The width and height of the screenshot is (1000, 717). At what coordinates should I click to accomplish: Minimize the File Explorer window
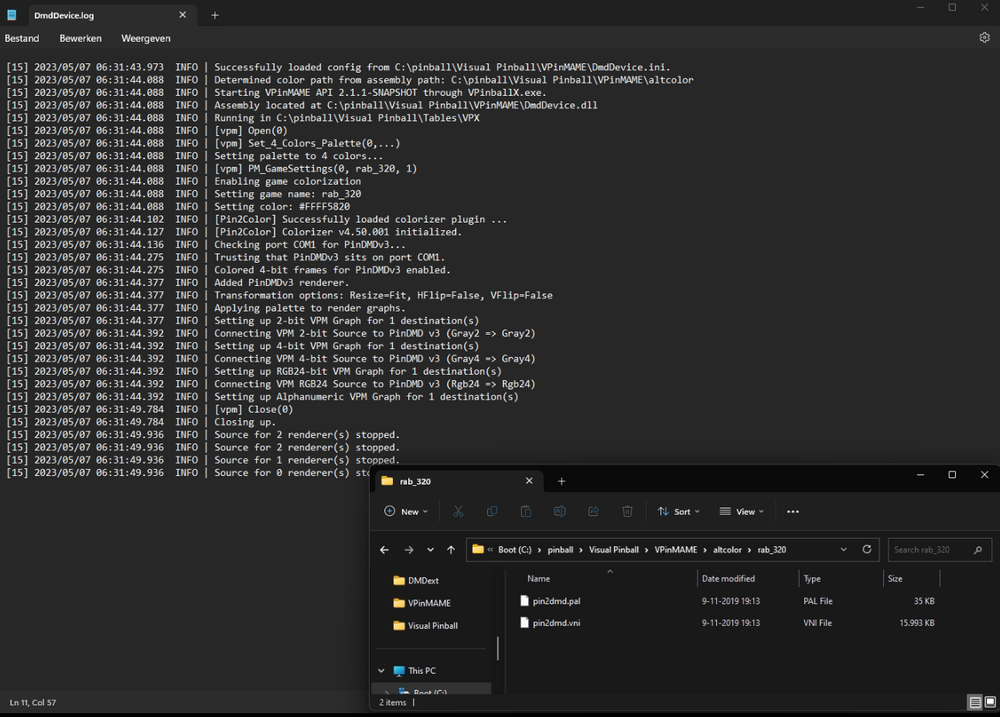click(x=920, y=475)
